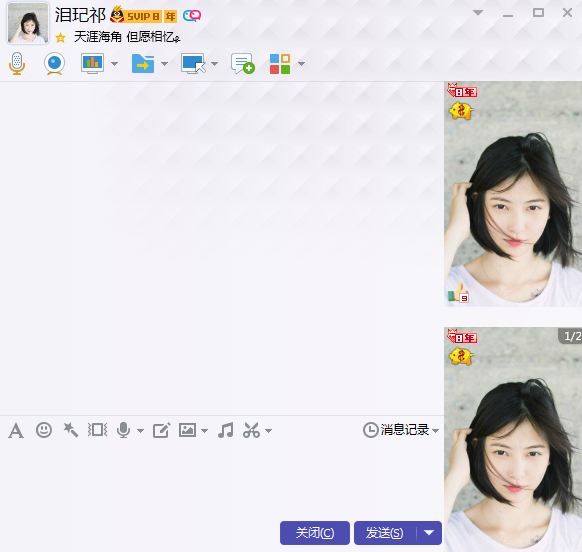Expand the send picture dropdown arrow
The image size is (582, 552).
[205, 431]
